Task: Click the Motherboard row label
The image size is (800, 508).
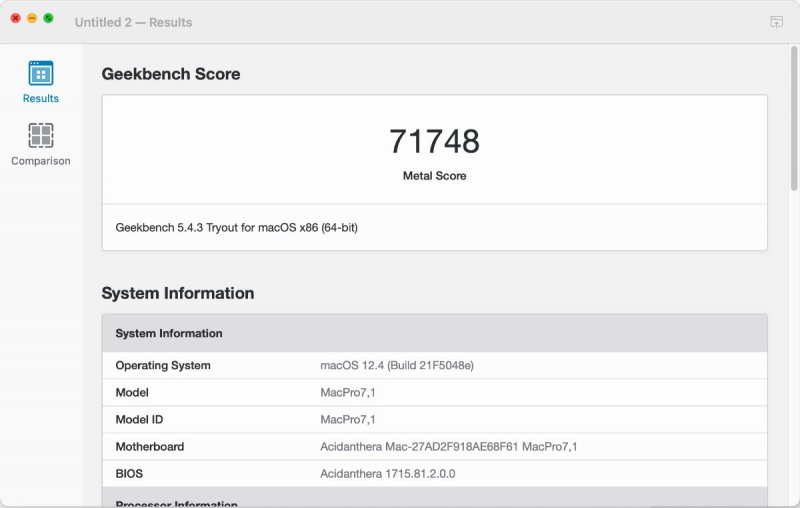Action: click(x=150, y=447)
